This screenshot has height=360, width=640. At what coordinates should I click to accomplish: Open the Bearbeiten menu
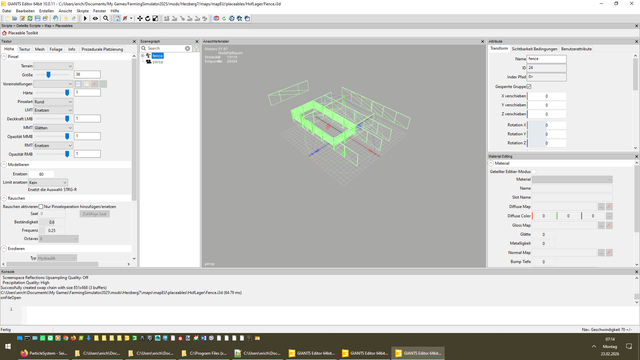[x=25, y=11]
